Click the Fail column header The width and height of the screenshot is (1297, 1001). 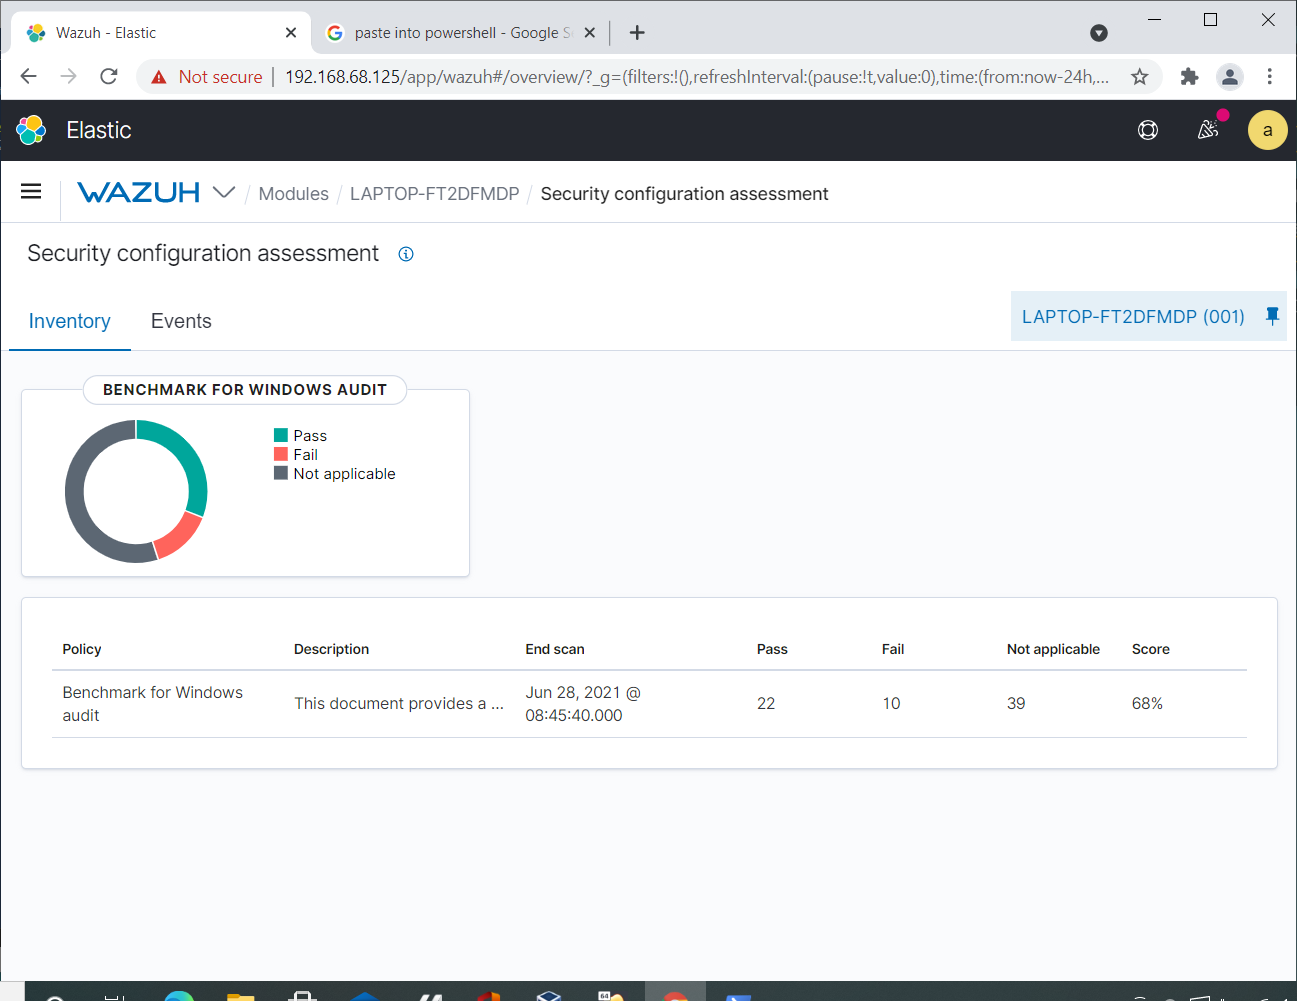(893, 649)
